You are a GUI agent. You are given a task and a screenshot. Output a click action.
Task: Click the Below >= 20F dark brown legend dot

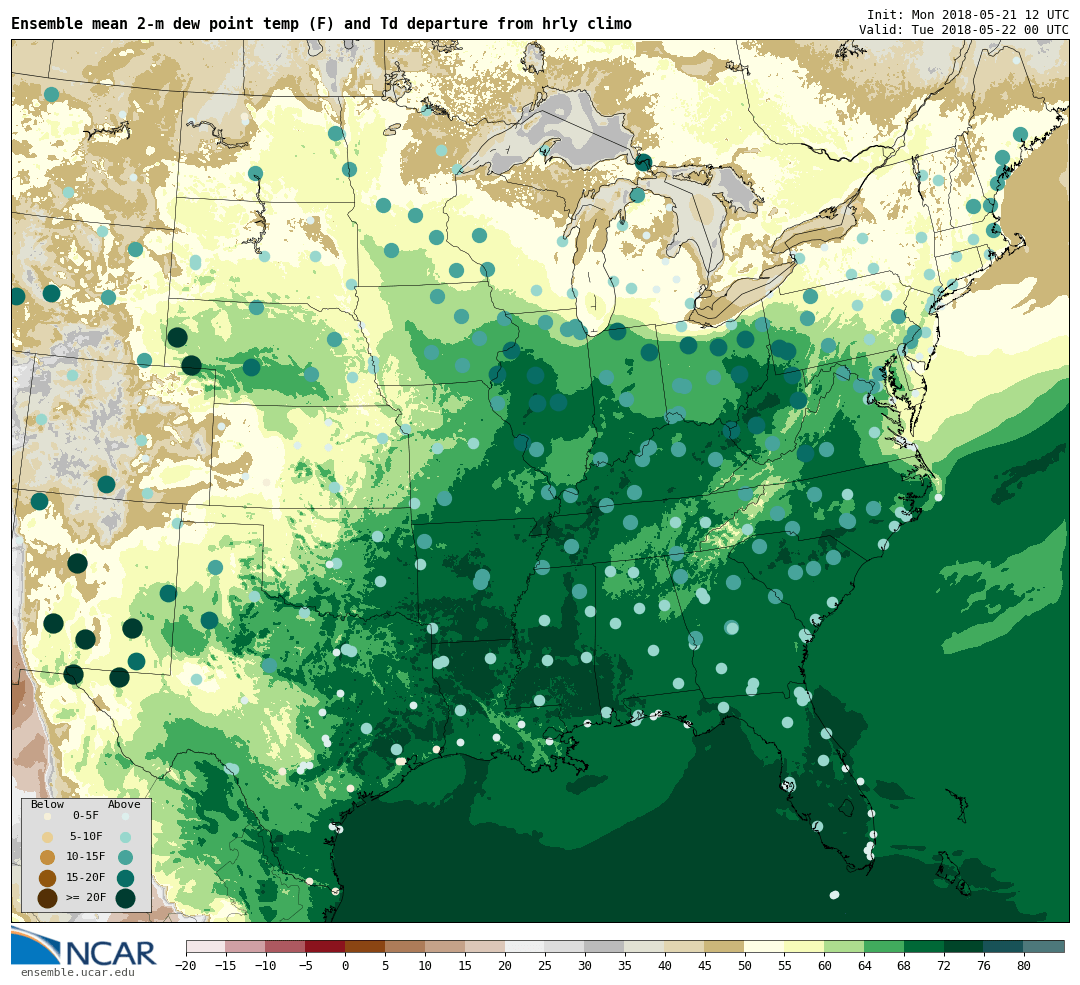(48, 899)
